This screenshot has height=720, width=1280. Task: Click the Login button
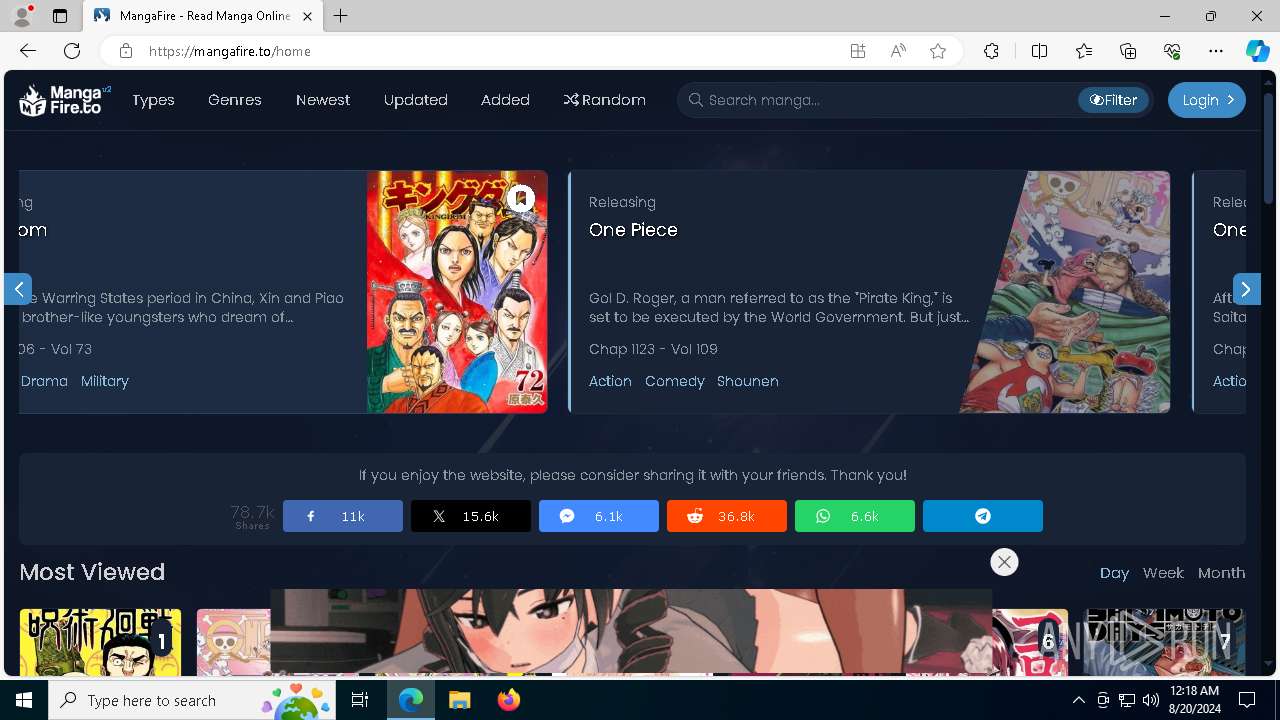(x=1207, y=100)
